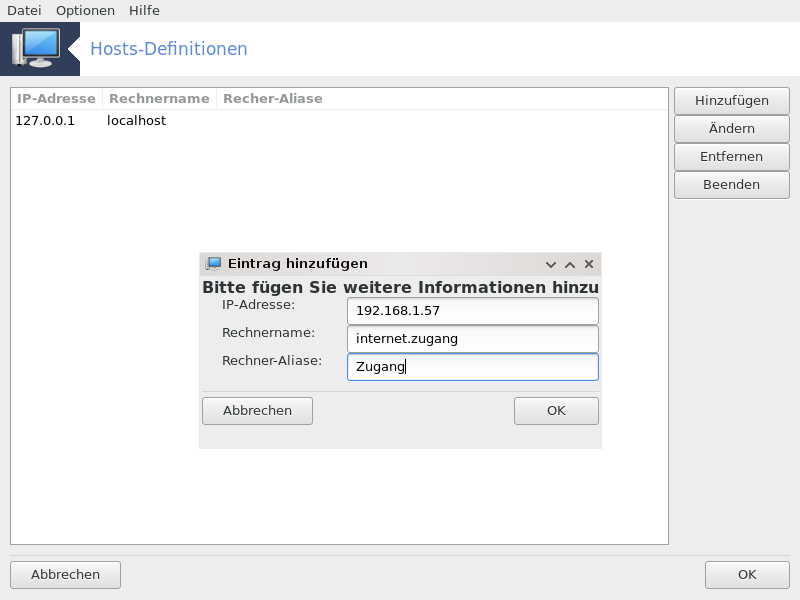Open the Datei menu
The width and height of the screenshot is (800, 600).
point(24,10)
